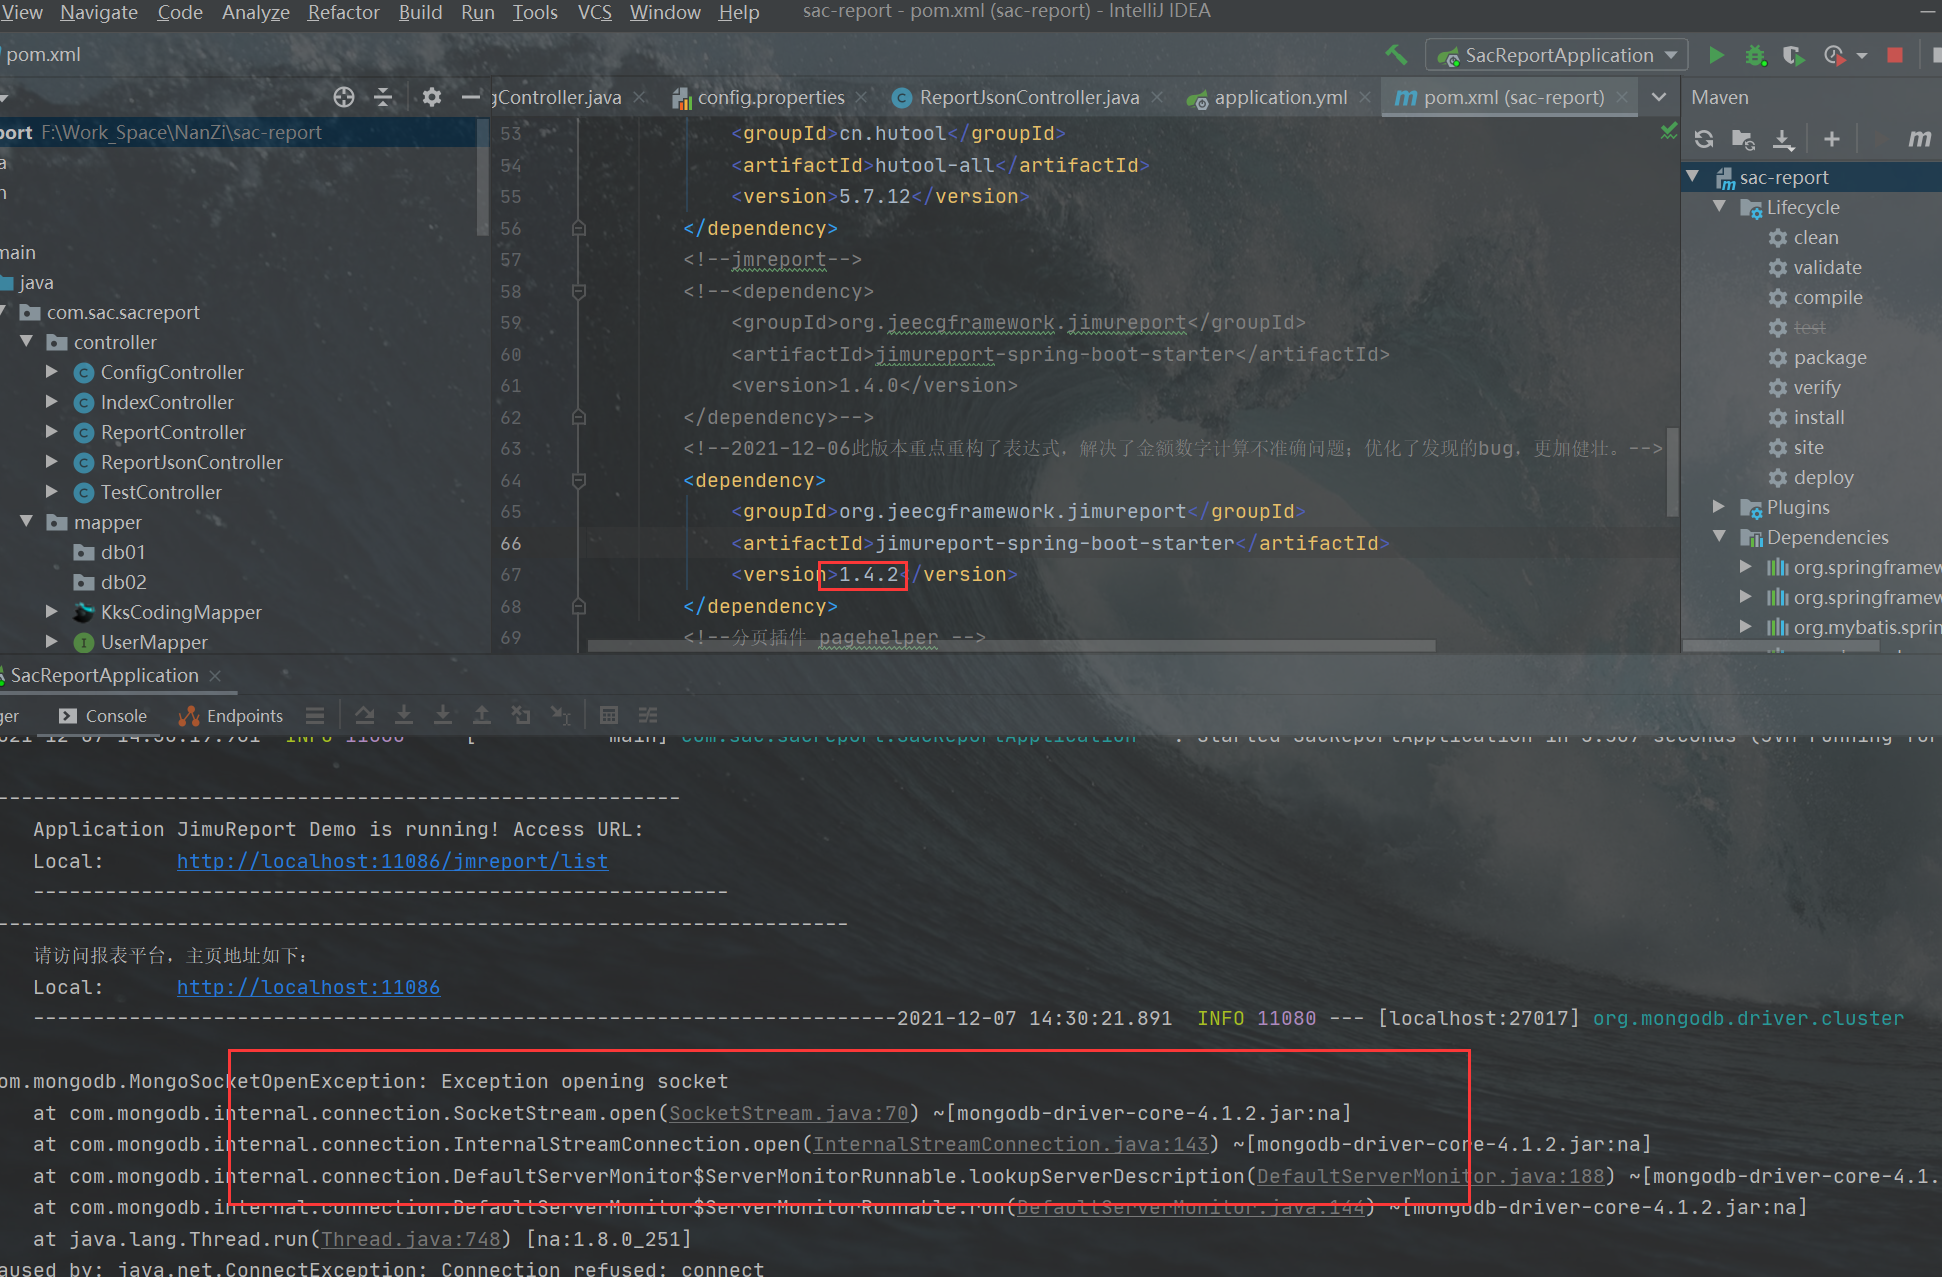Download sources and documentation Maven icon
1942x1277 pixels.
1783,139
